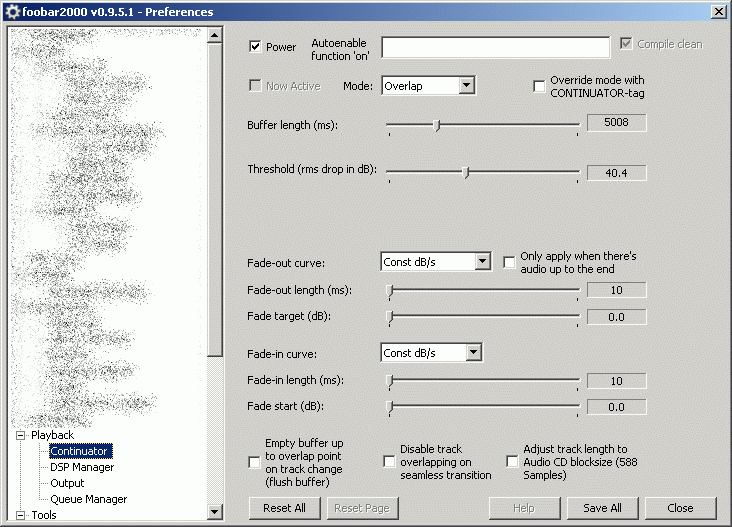Click the Fade target dB slider handle
This screenshot has height=527, width=732.
coord(390,317)
